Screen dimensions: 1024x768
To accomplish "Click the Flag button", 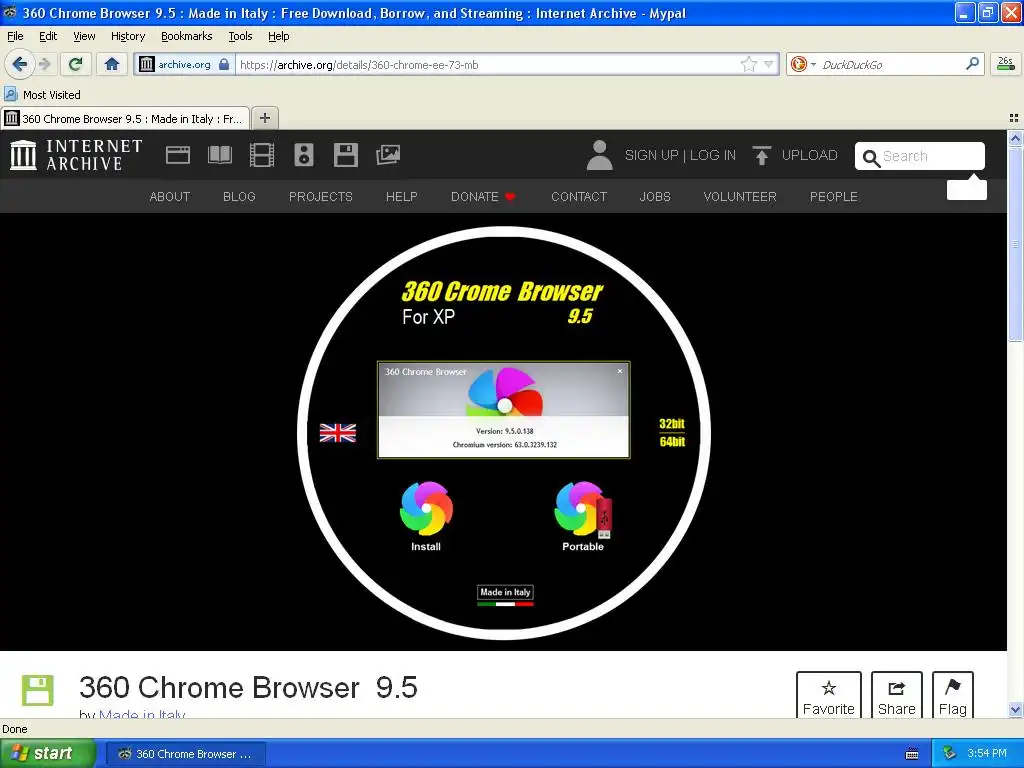I will pyautogui.click(x=953, y=696).
